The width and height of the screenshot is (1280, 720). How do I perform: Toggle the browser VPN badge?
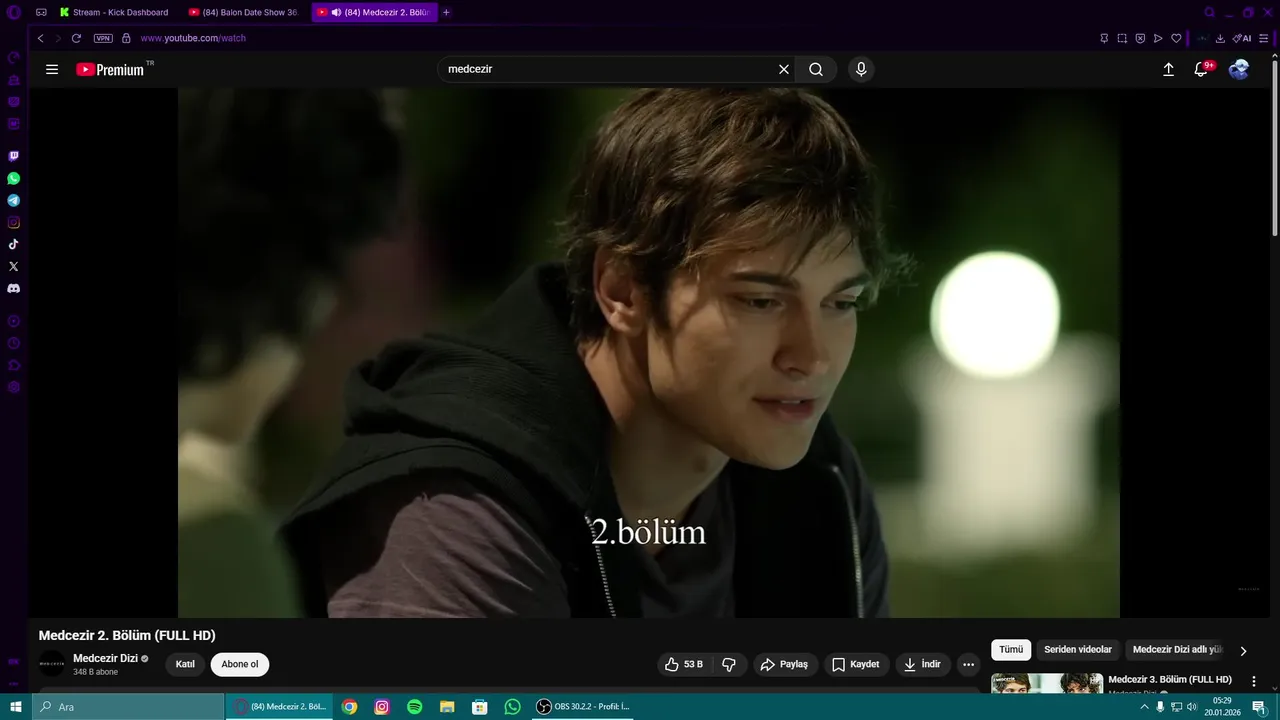tap(103, 38)
